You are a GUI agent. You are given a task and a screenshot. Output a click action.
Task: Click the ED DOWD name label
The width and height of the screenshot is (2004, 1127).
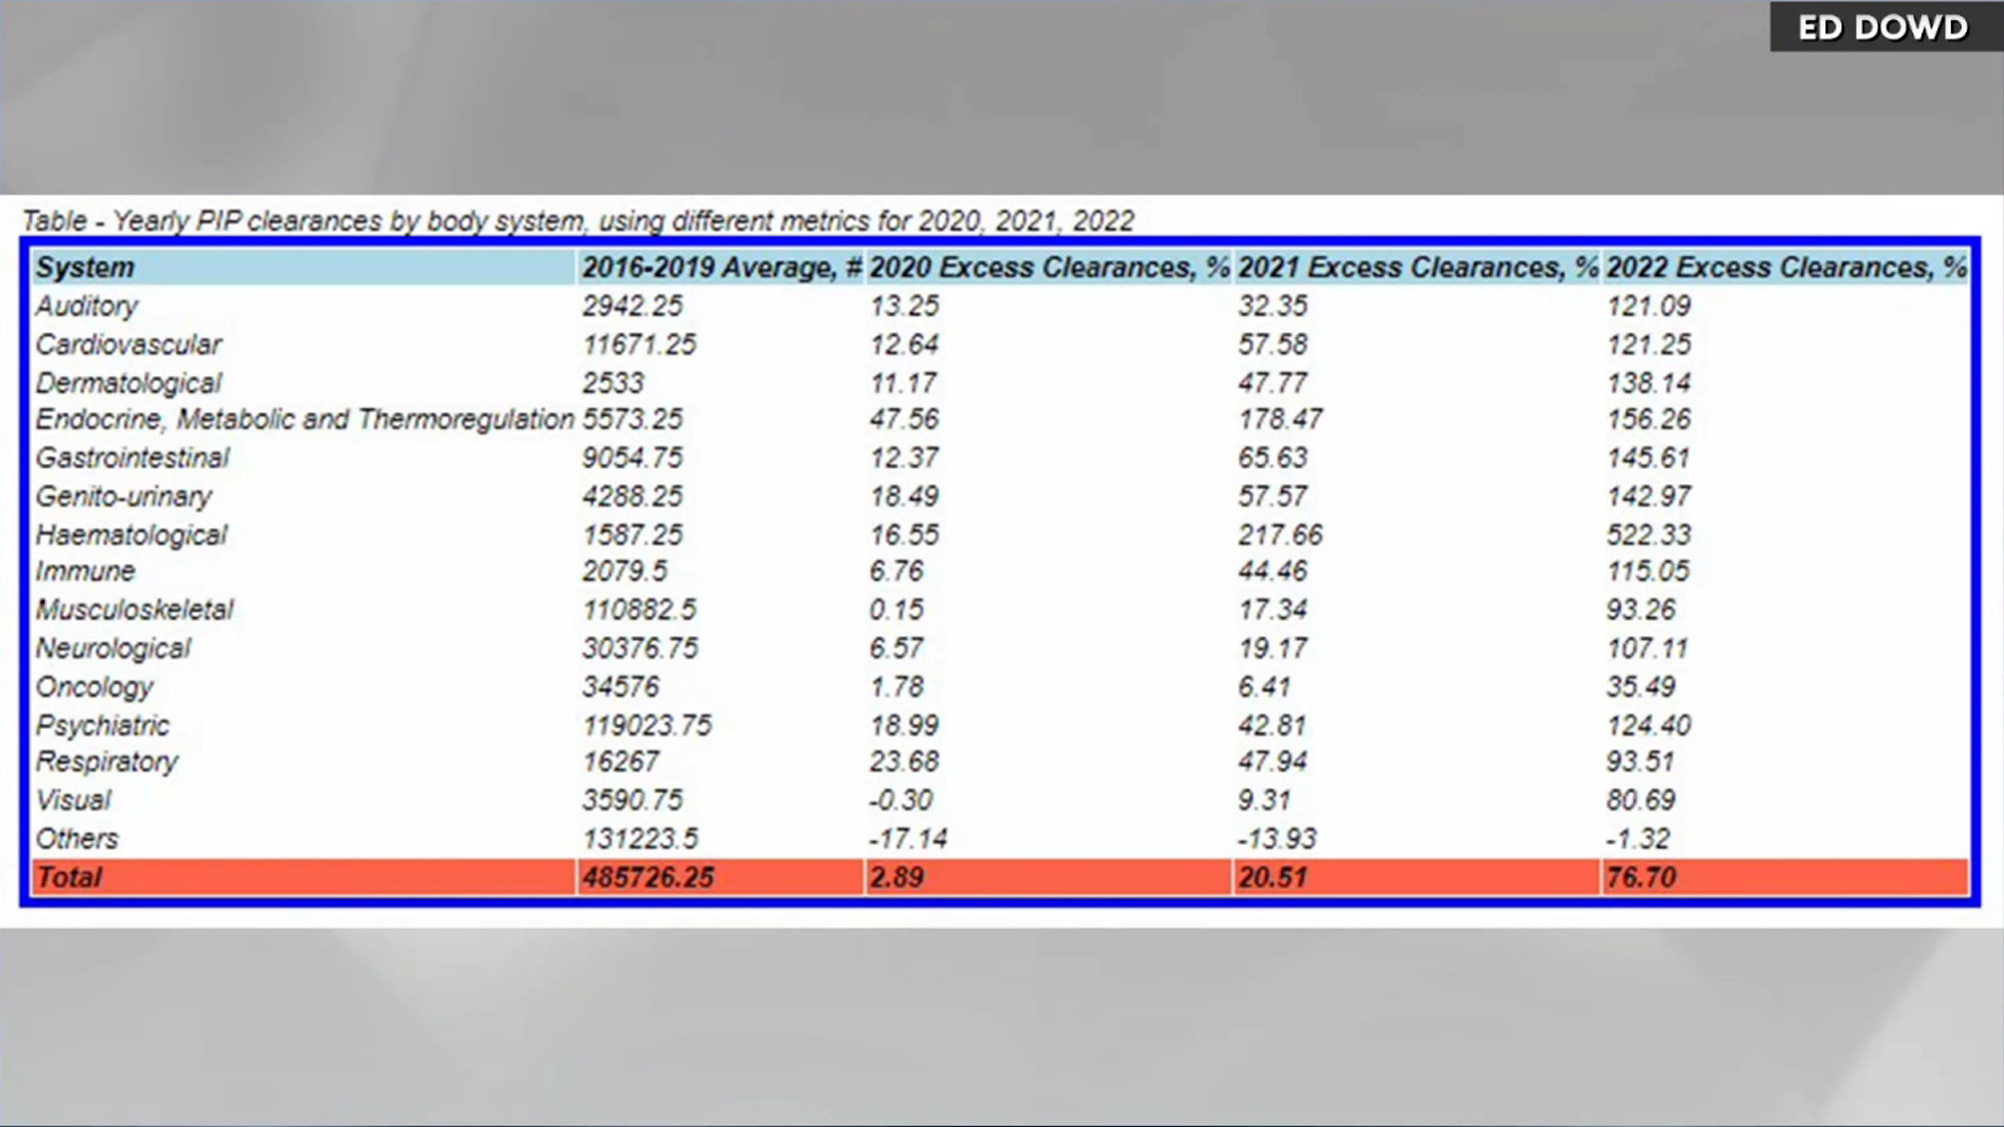coord(1883,27)
